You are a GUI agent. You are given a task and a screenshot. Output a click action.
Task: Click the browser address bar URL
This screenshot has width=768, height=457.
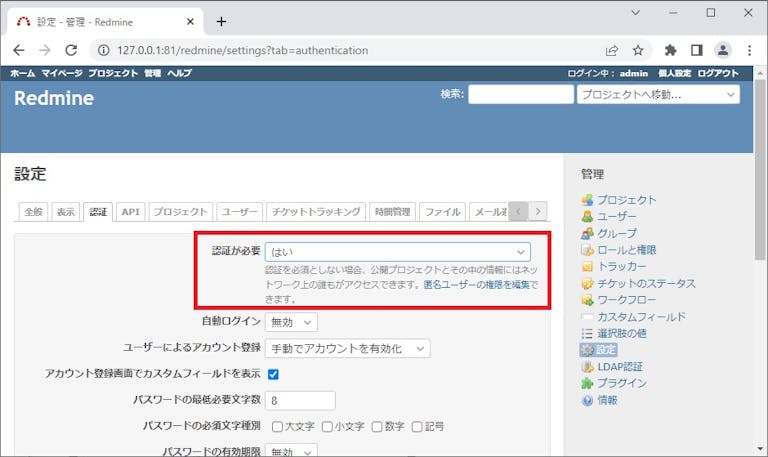click(x=242, y=50)
